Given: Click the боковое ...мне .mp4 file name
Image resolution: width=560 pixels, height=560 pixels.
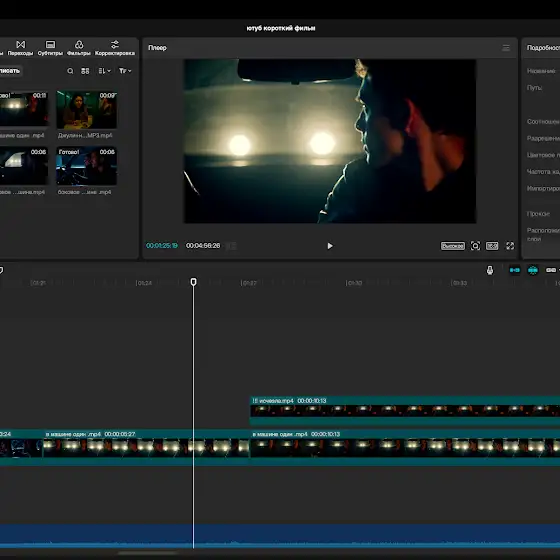Looking at the screenshot, I should tap(84, 192).
